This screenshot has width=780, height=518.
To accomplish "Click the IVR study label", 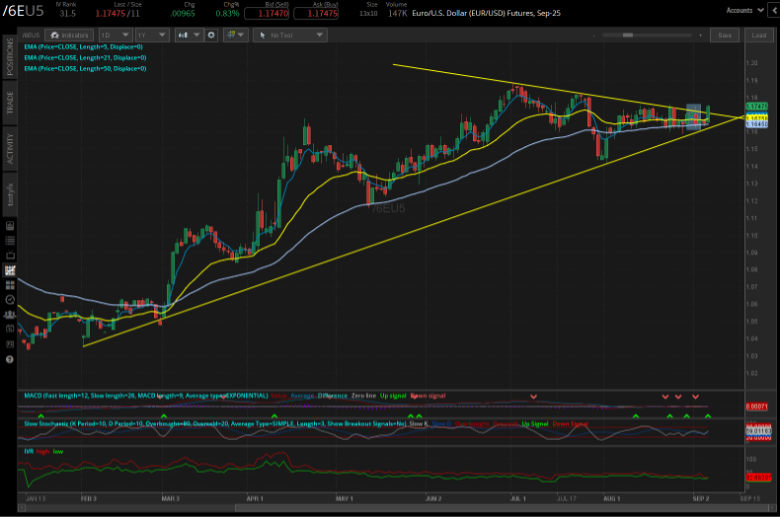I will [x=28, y=452].
